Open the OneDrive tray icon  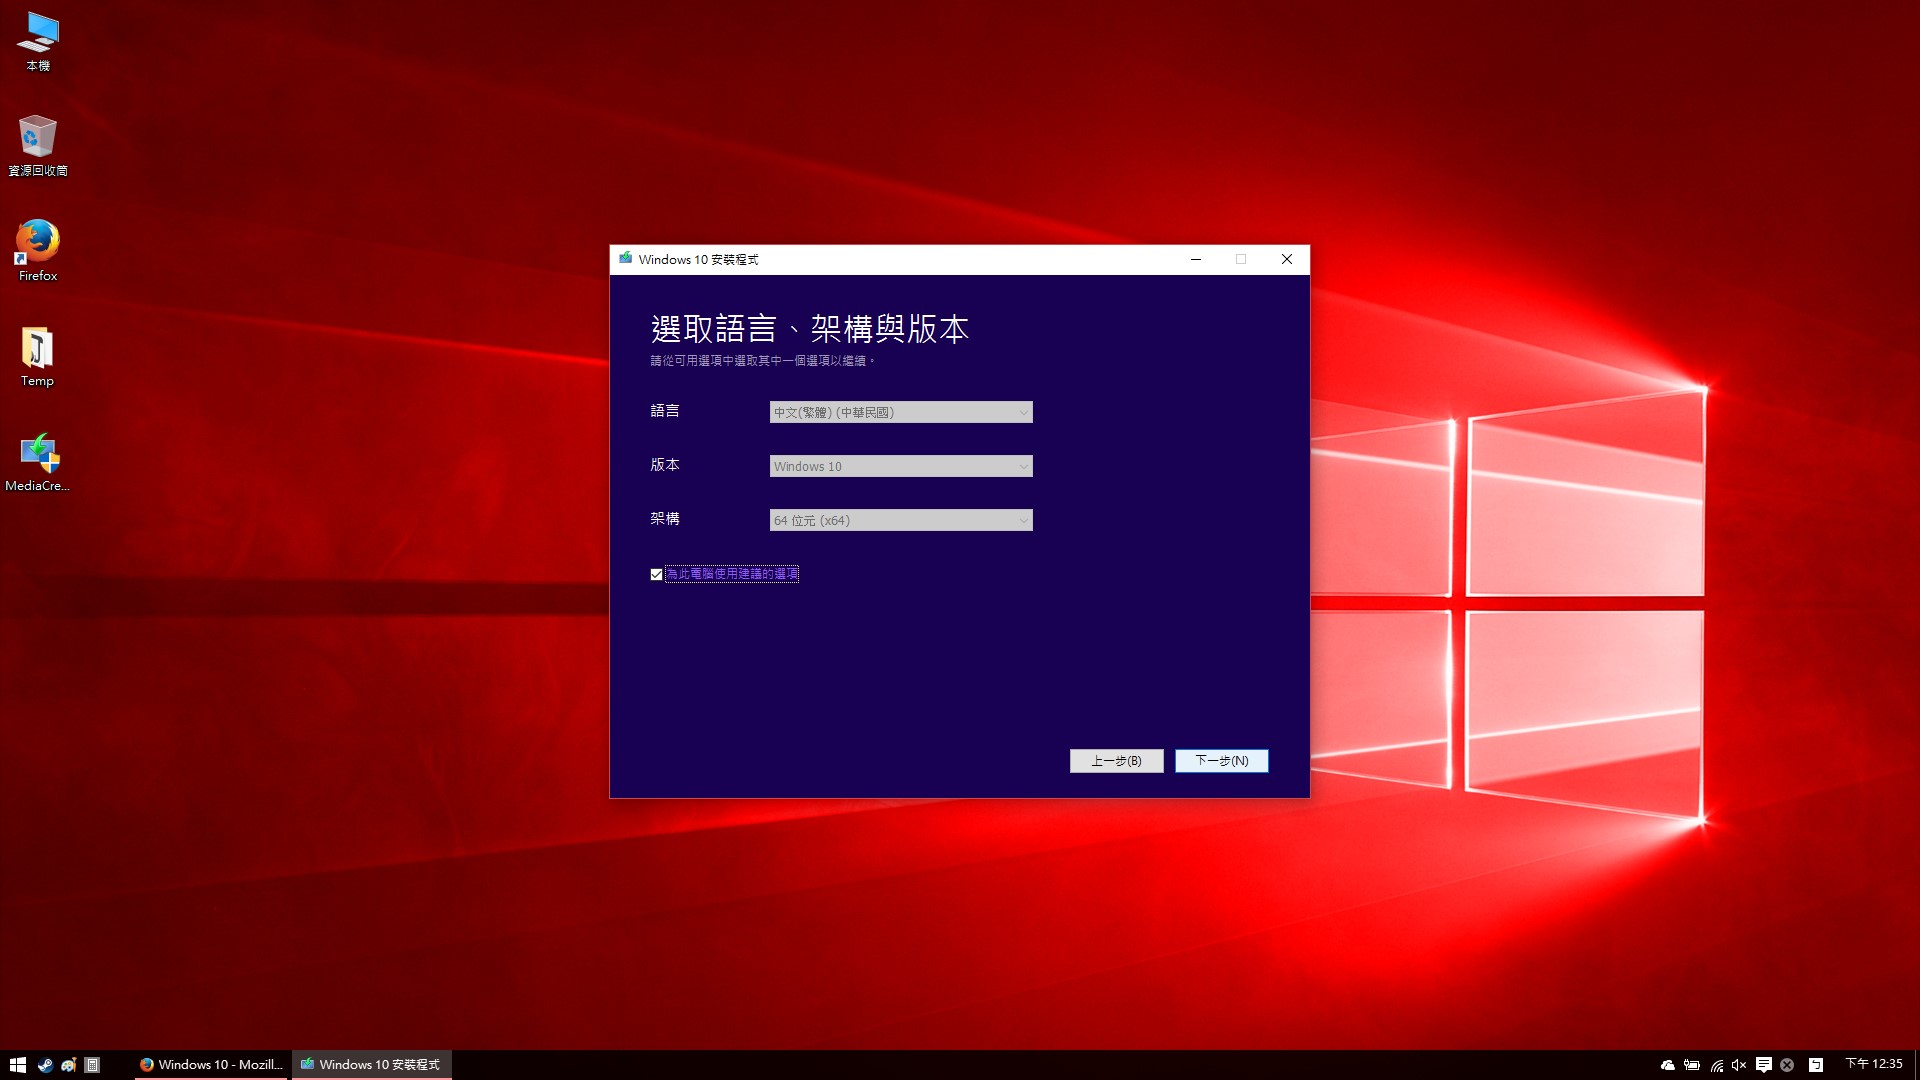[x=1667, y=1065]
